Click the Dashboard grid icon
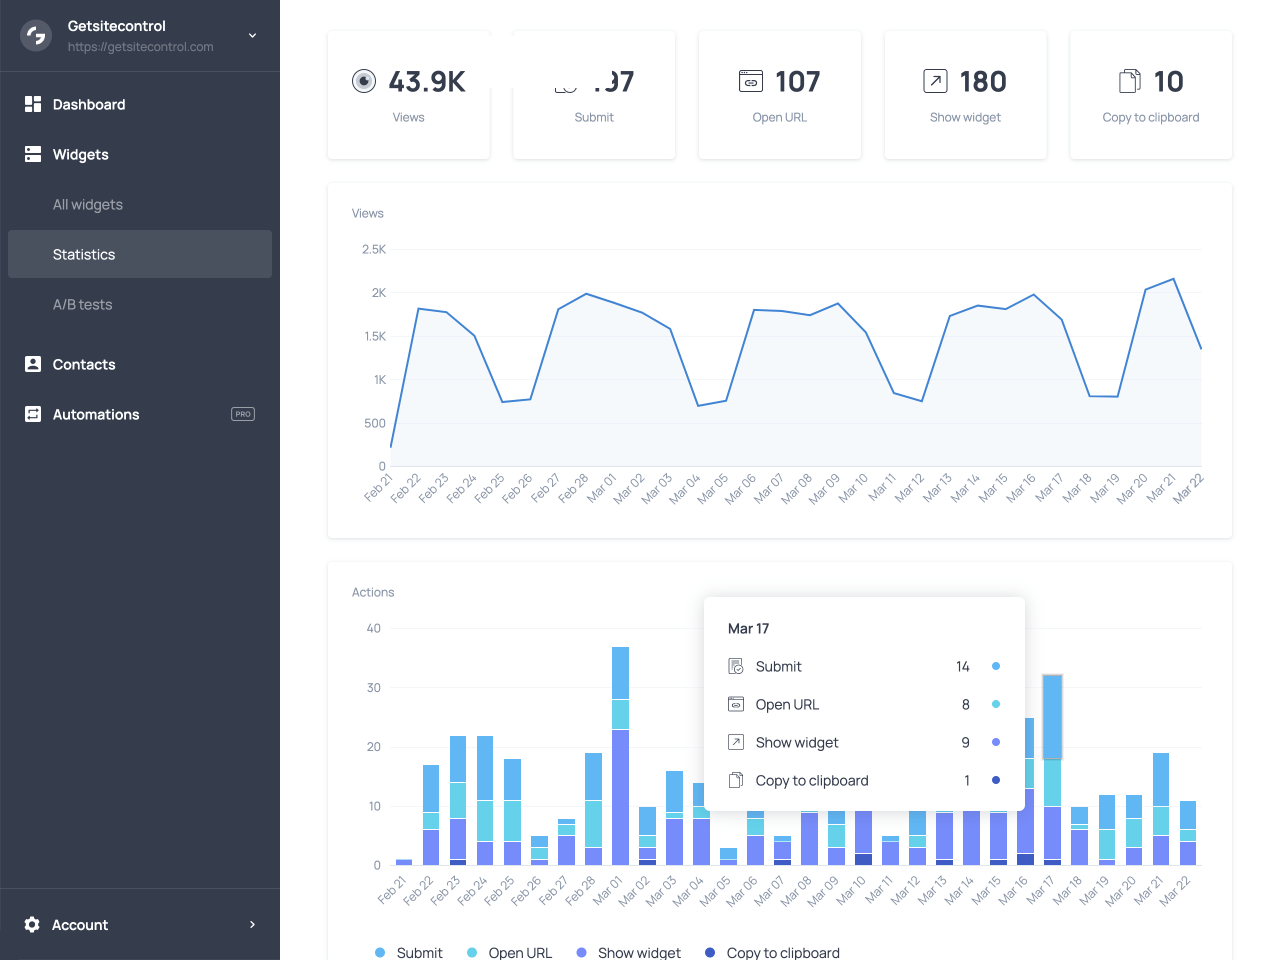 tap(33, 104)
